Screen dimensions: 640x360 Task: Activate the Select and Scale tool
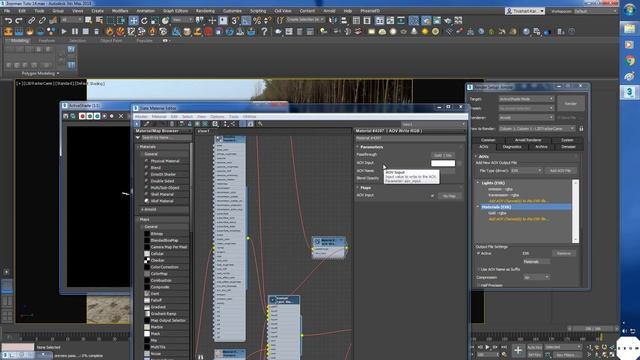point(155,20)
